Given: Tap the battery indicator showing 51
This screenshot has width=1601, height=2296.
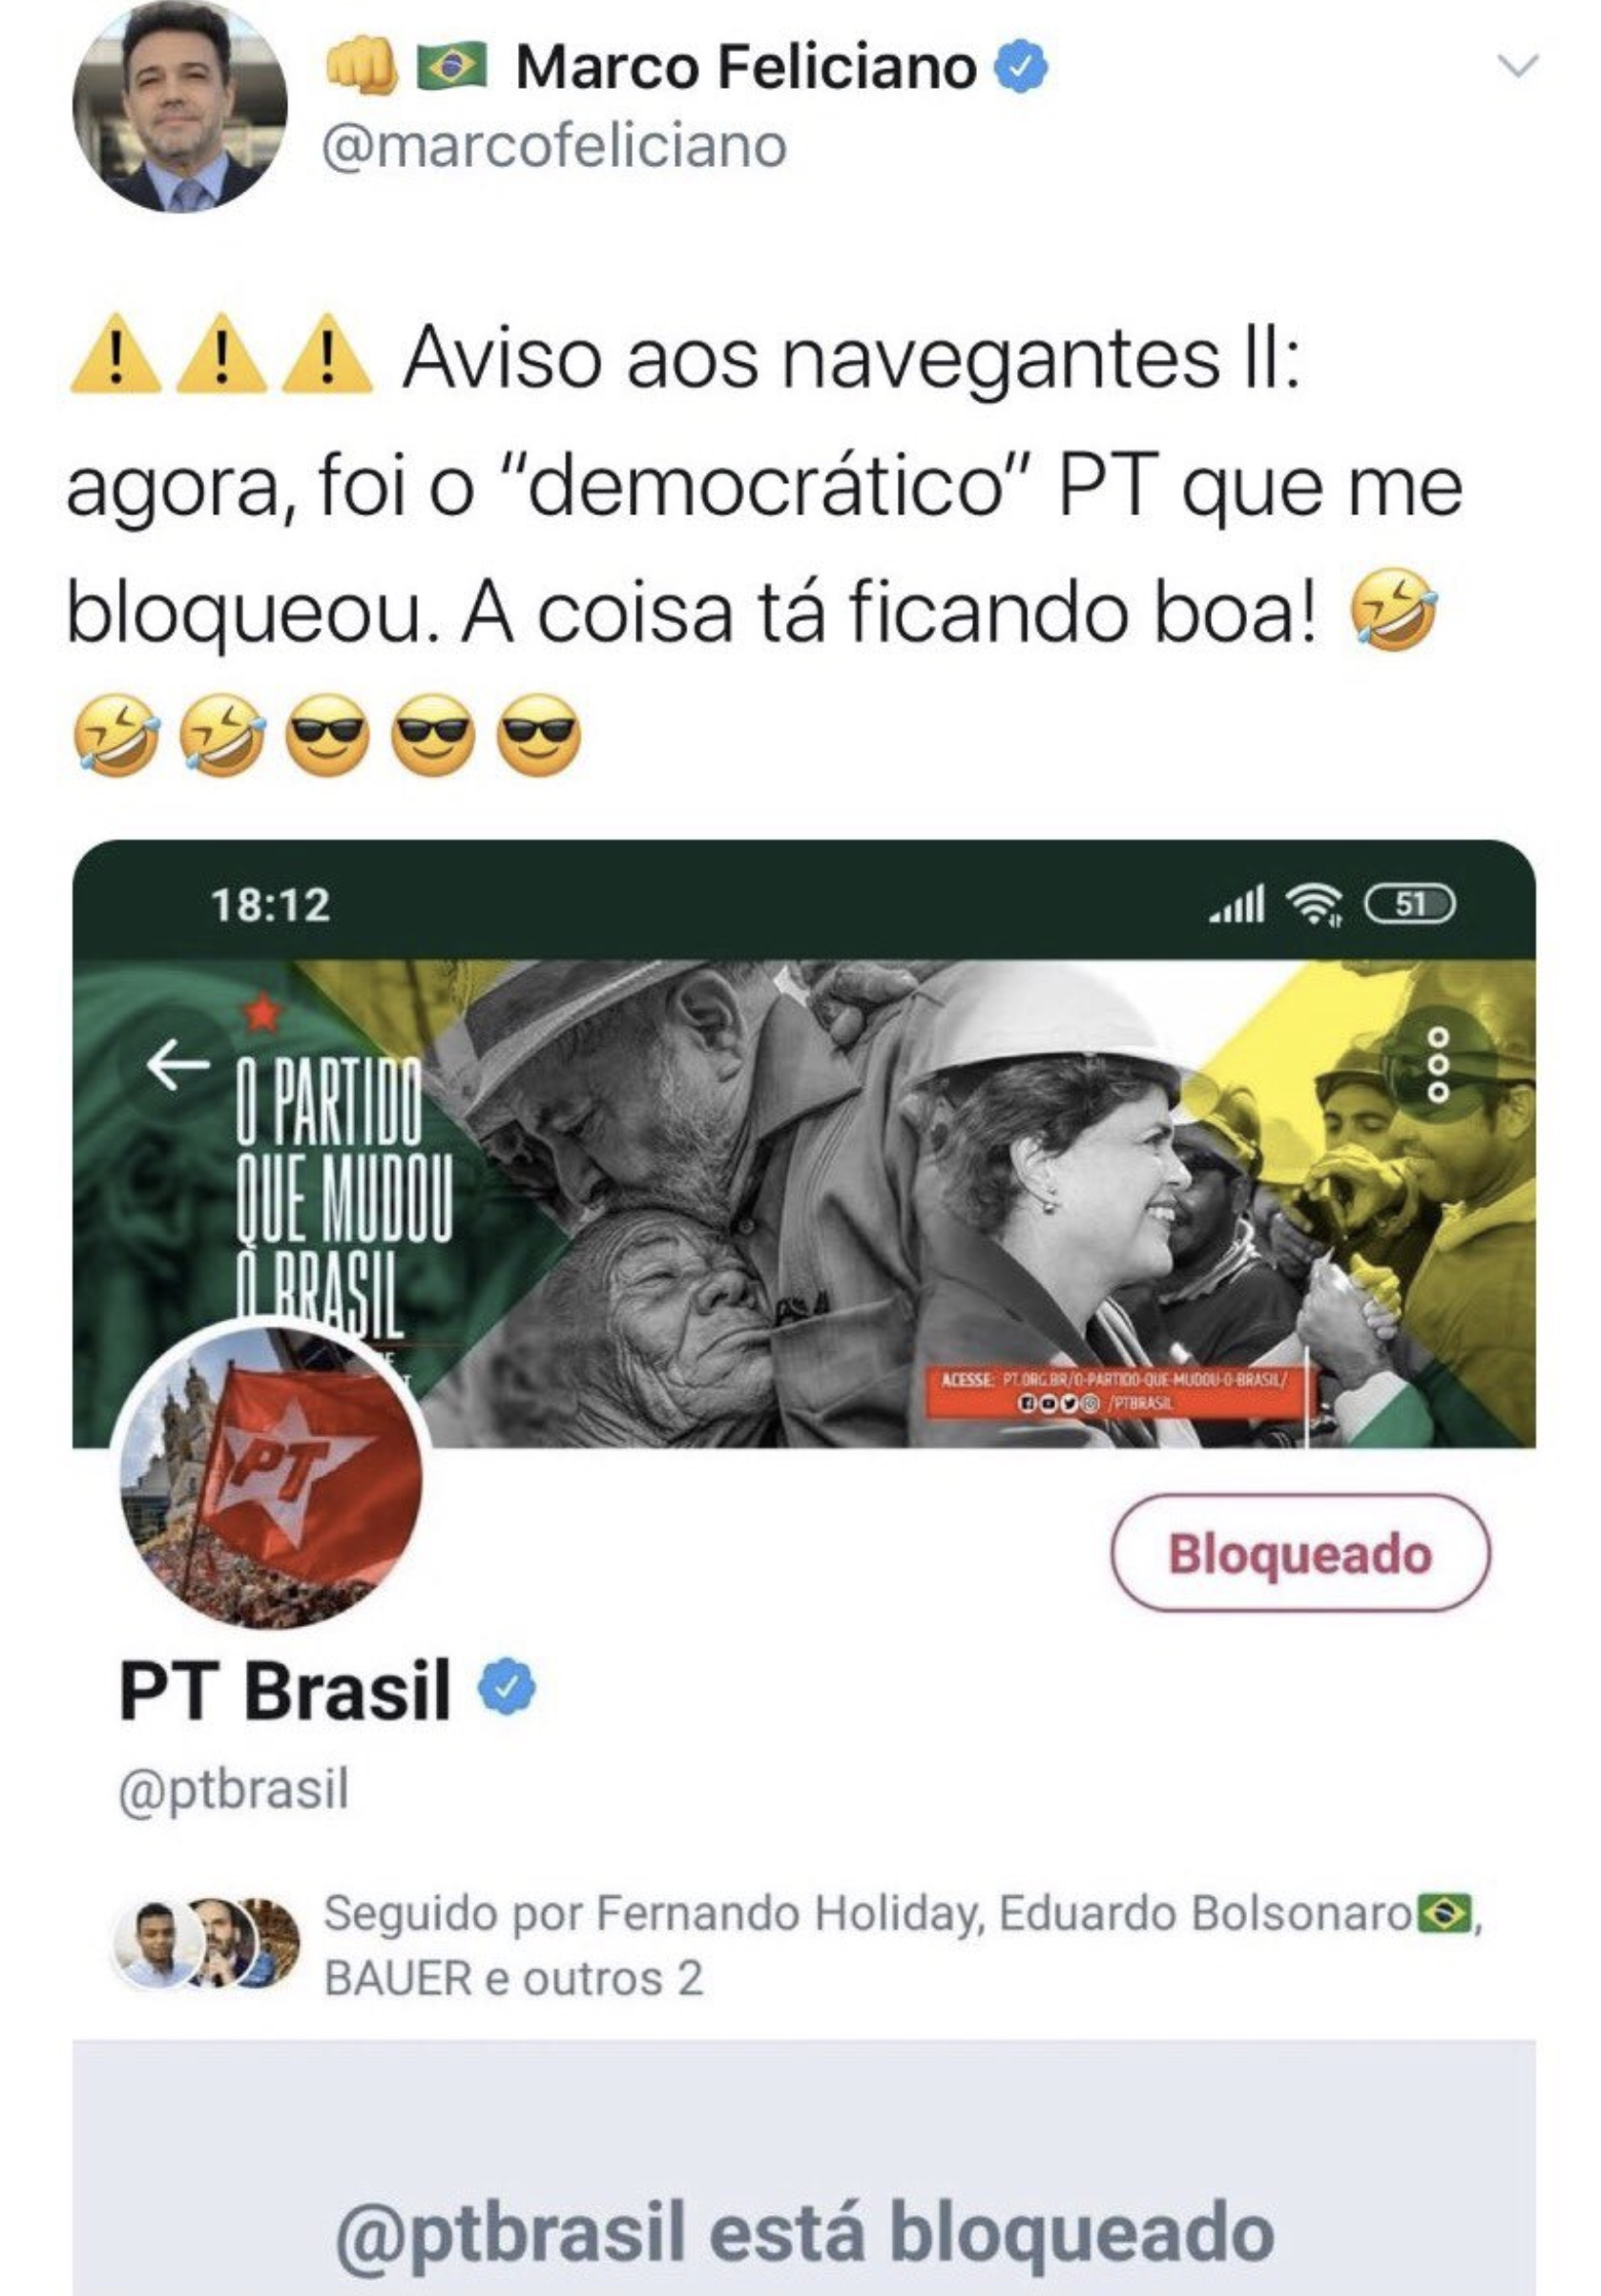Looking at the screenshot, I should point(1410,904).
